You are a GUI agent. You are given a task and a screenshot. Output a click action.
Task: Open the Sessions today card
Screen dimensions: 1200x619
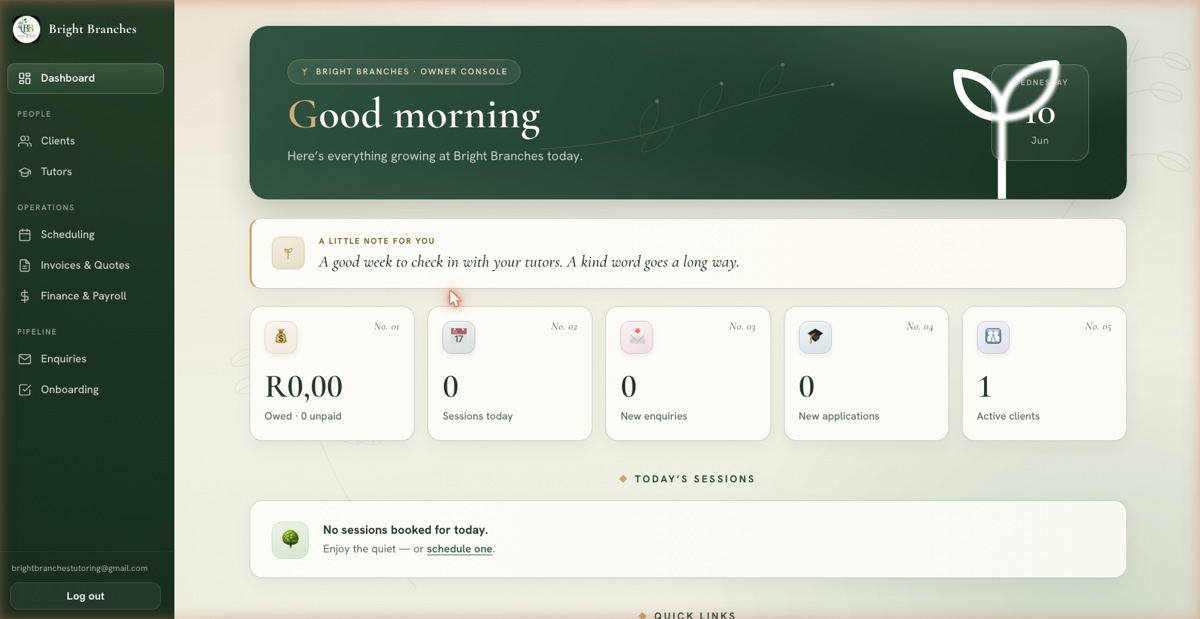(x=510, y=373)
